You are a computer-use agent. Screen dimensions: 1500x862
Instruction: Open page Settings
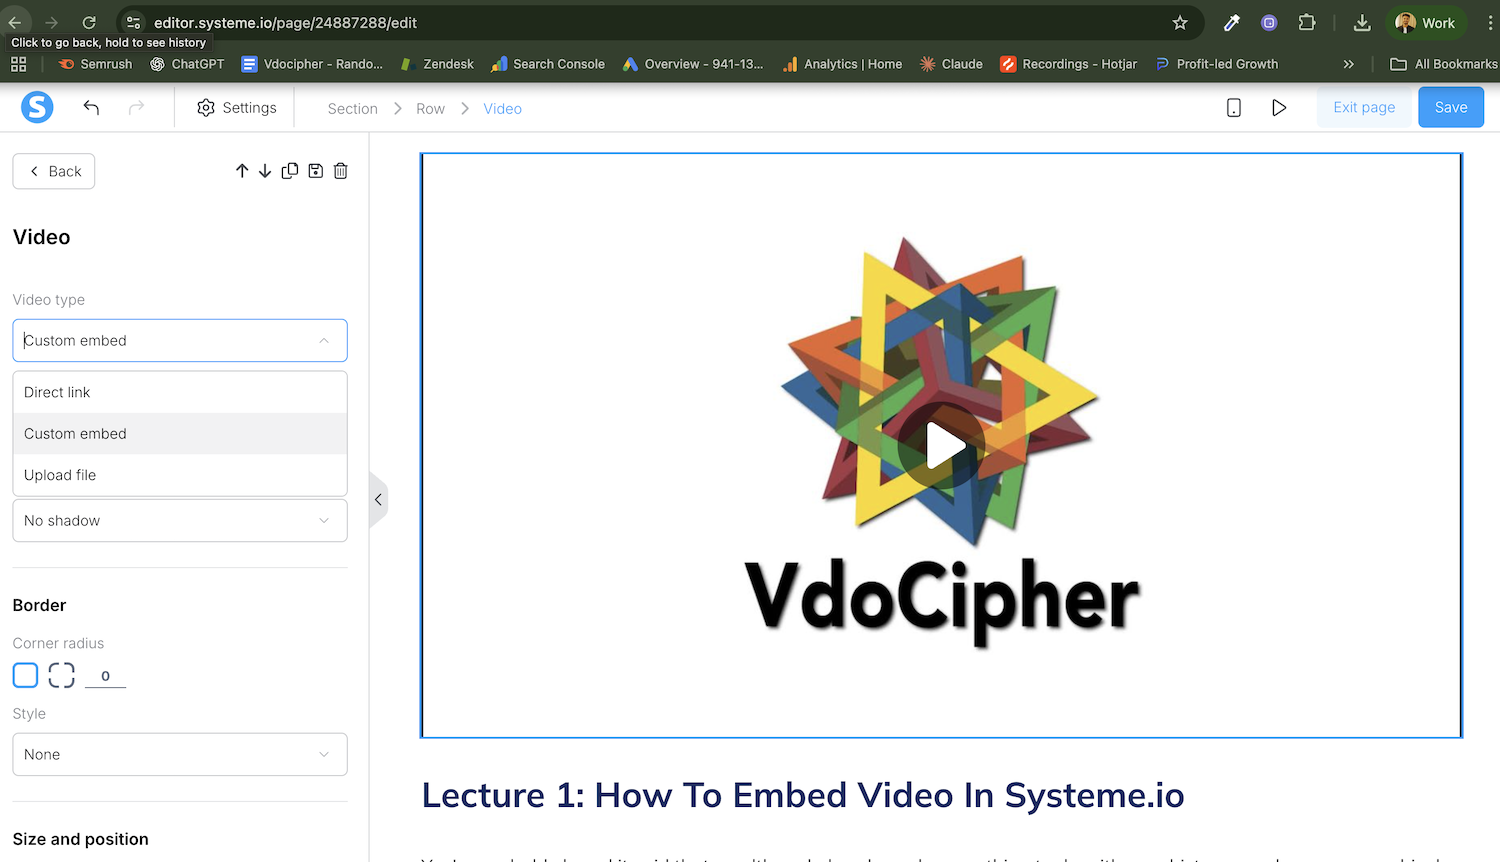[x=236, y=107]
